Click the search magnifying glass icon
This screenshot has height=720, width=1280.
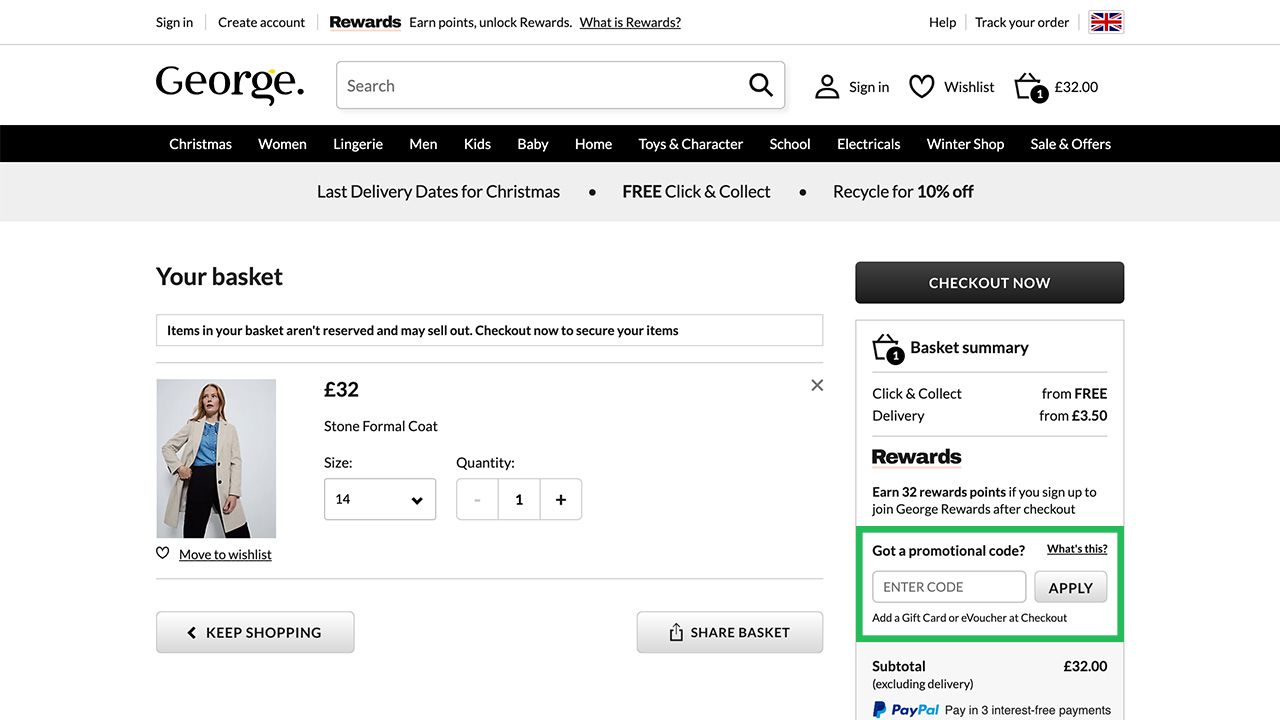[x=761, y=86]
